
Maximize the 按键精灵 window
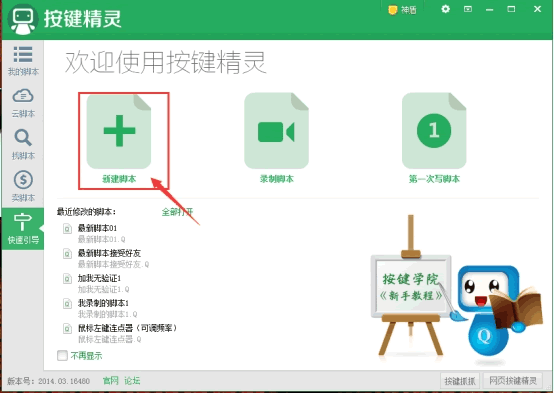point(511,9)
